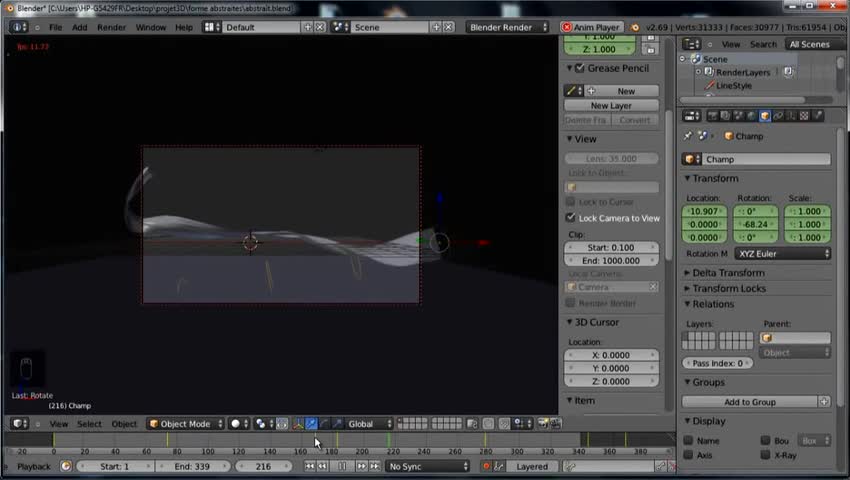Click the scene browse icon
Screen dimensions: 850x480
(x=340, y=27)
